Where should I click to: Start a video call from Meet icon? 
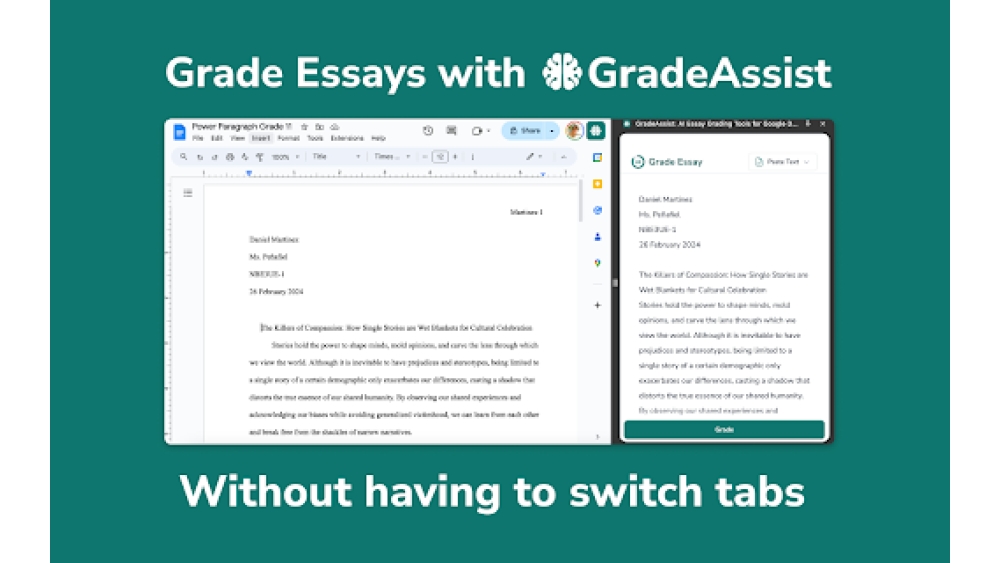coord(477,131)
